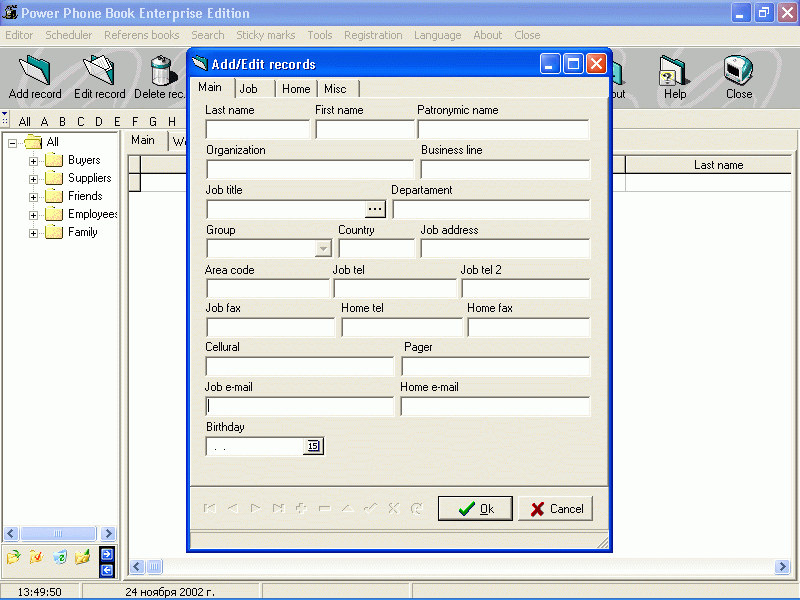Expand the Buyers folder in the tree
Viewport: 800px width, 600px height.
[x=31, y=159]
